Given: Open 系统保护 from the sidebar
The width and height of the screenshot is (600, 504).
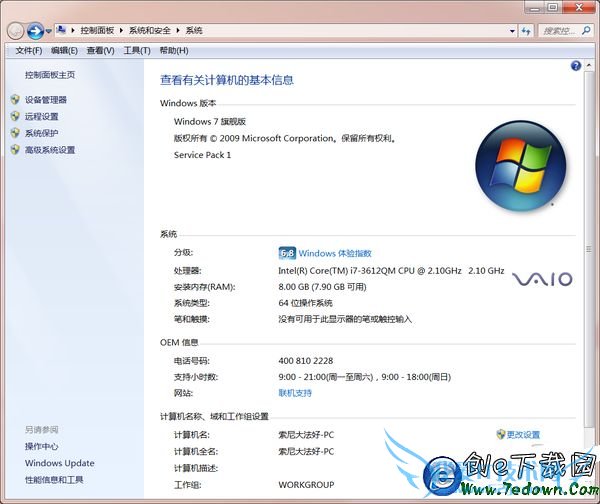Looking at the screenshot, I should coord(41,133).
